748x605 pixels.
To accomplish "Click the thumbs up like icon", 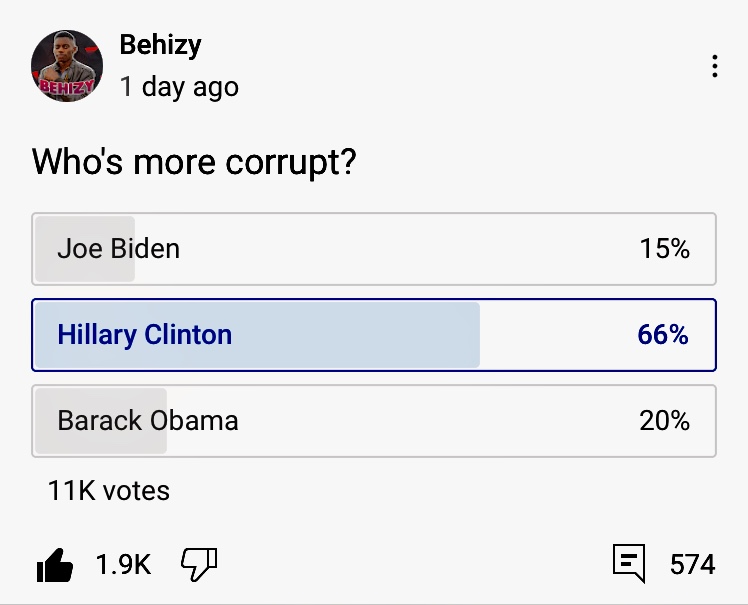I will point(55,566).
